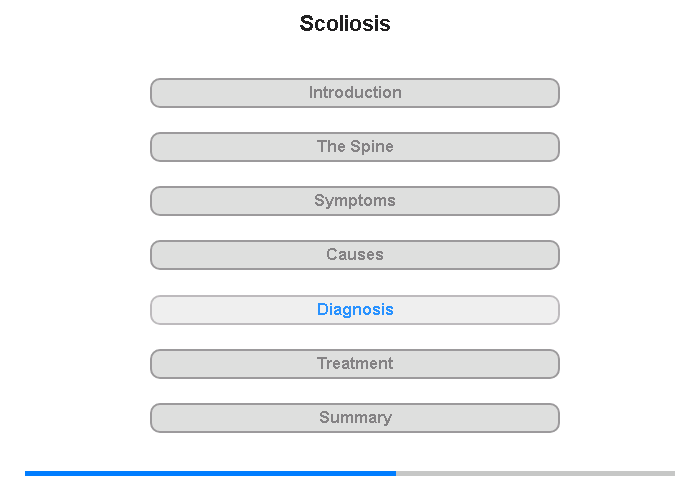Click the Scoliosis title heading
The height and width of the screenshot is (480, 700).
pos(345,23)
